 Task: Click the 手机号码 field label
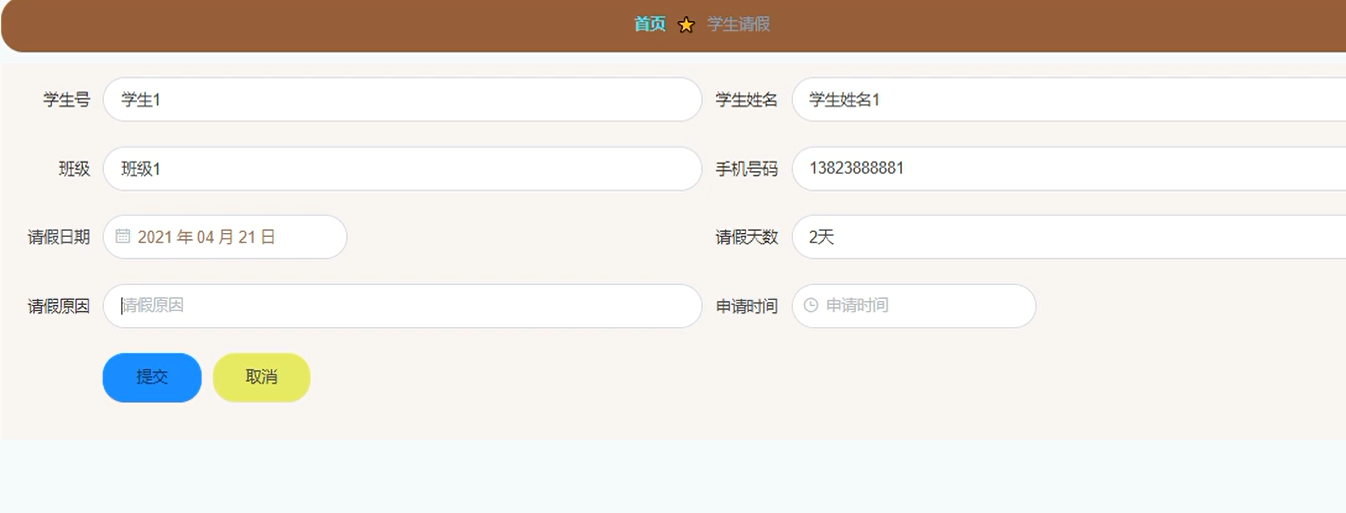click(747, 169)
